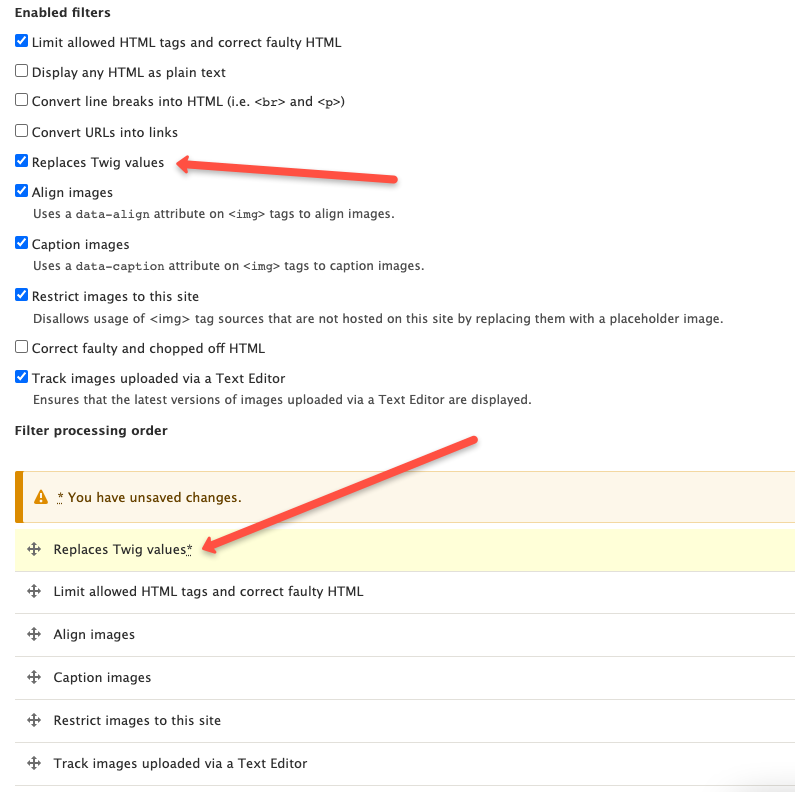Click the warning triangle icon in unsaved changes message
Viewport: 795px width, 792px height.
[x=41, y=497]
